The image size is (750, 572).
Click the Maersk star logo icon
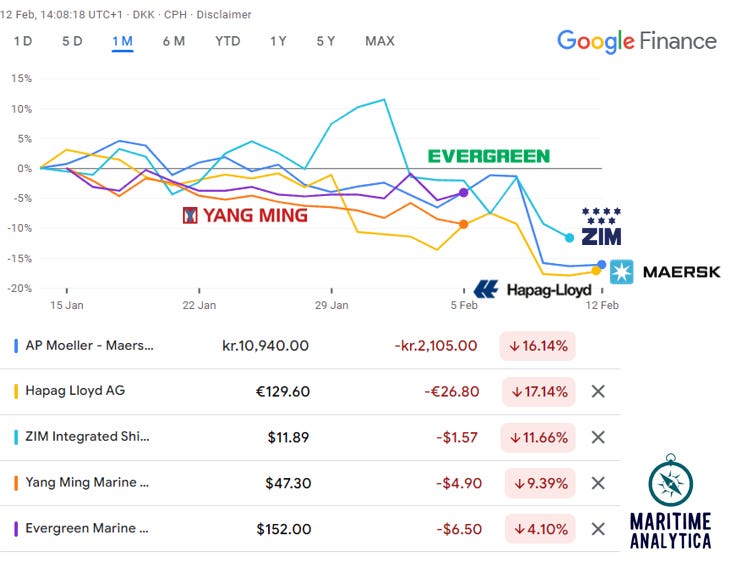point(621,272)
